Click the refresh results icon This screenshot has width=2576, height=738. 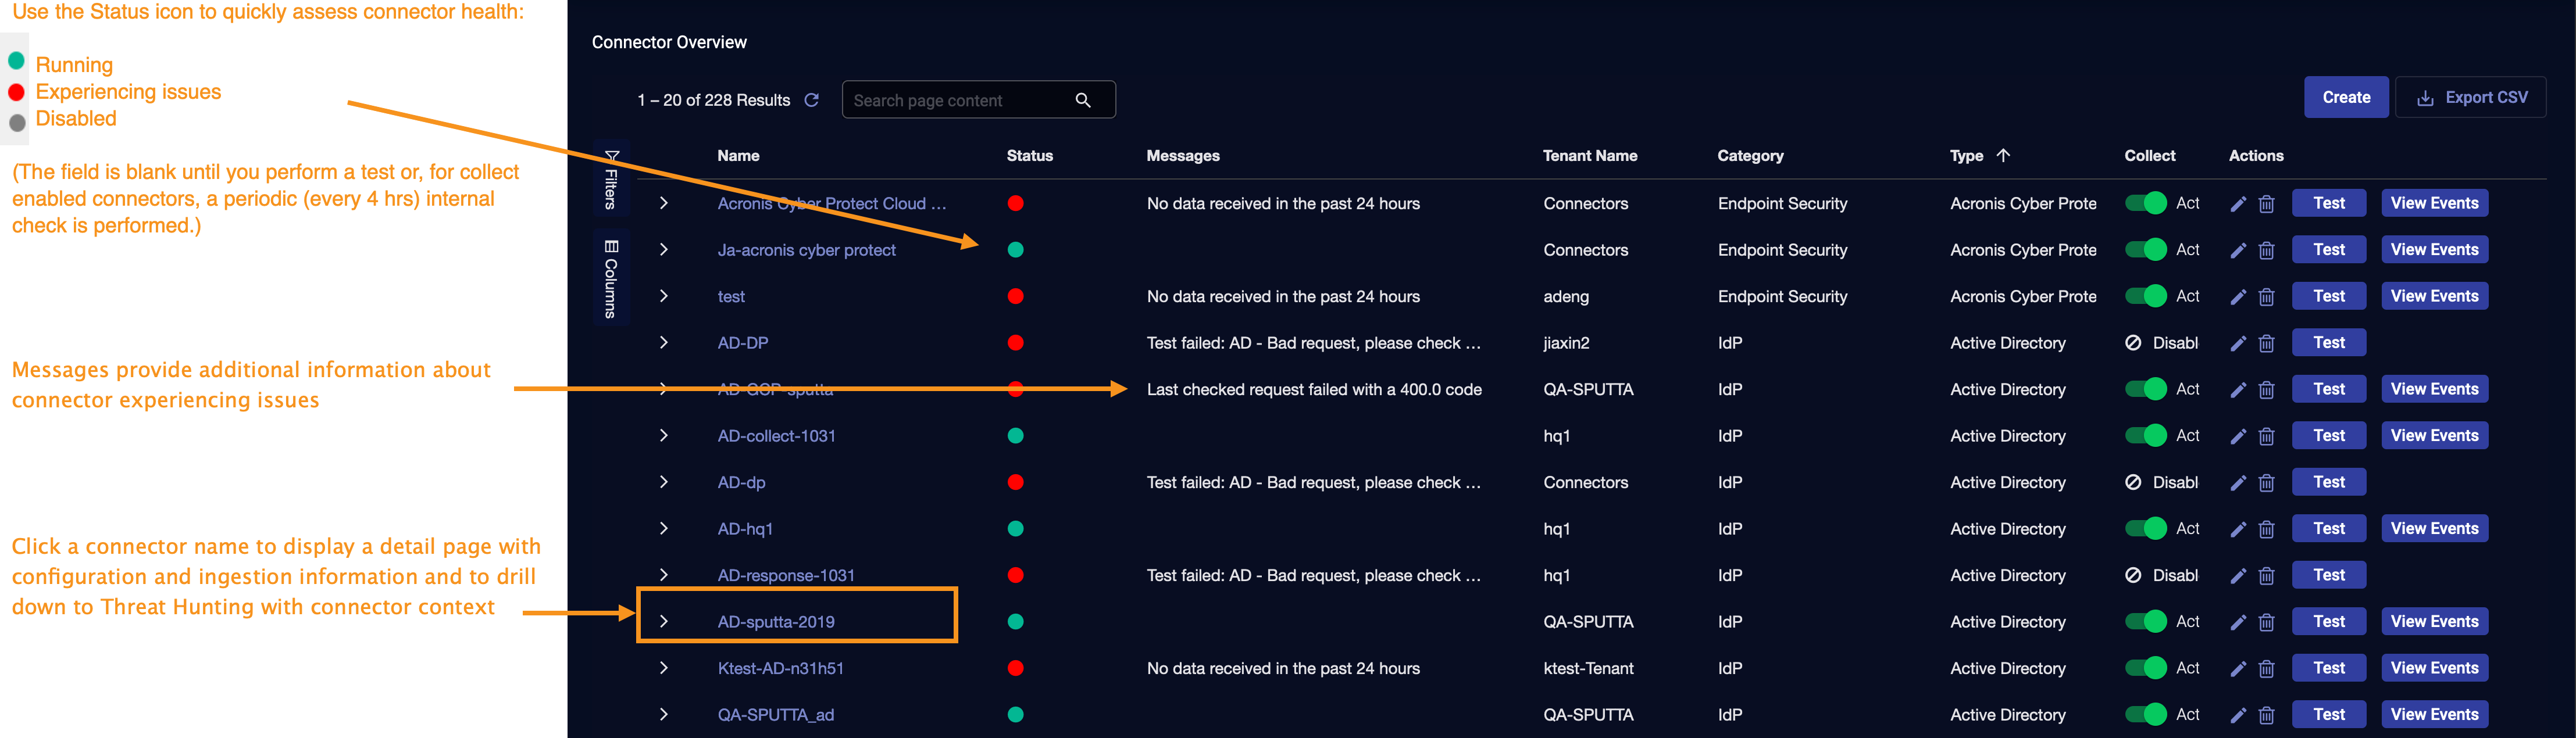pos(811,100)
